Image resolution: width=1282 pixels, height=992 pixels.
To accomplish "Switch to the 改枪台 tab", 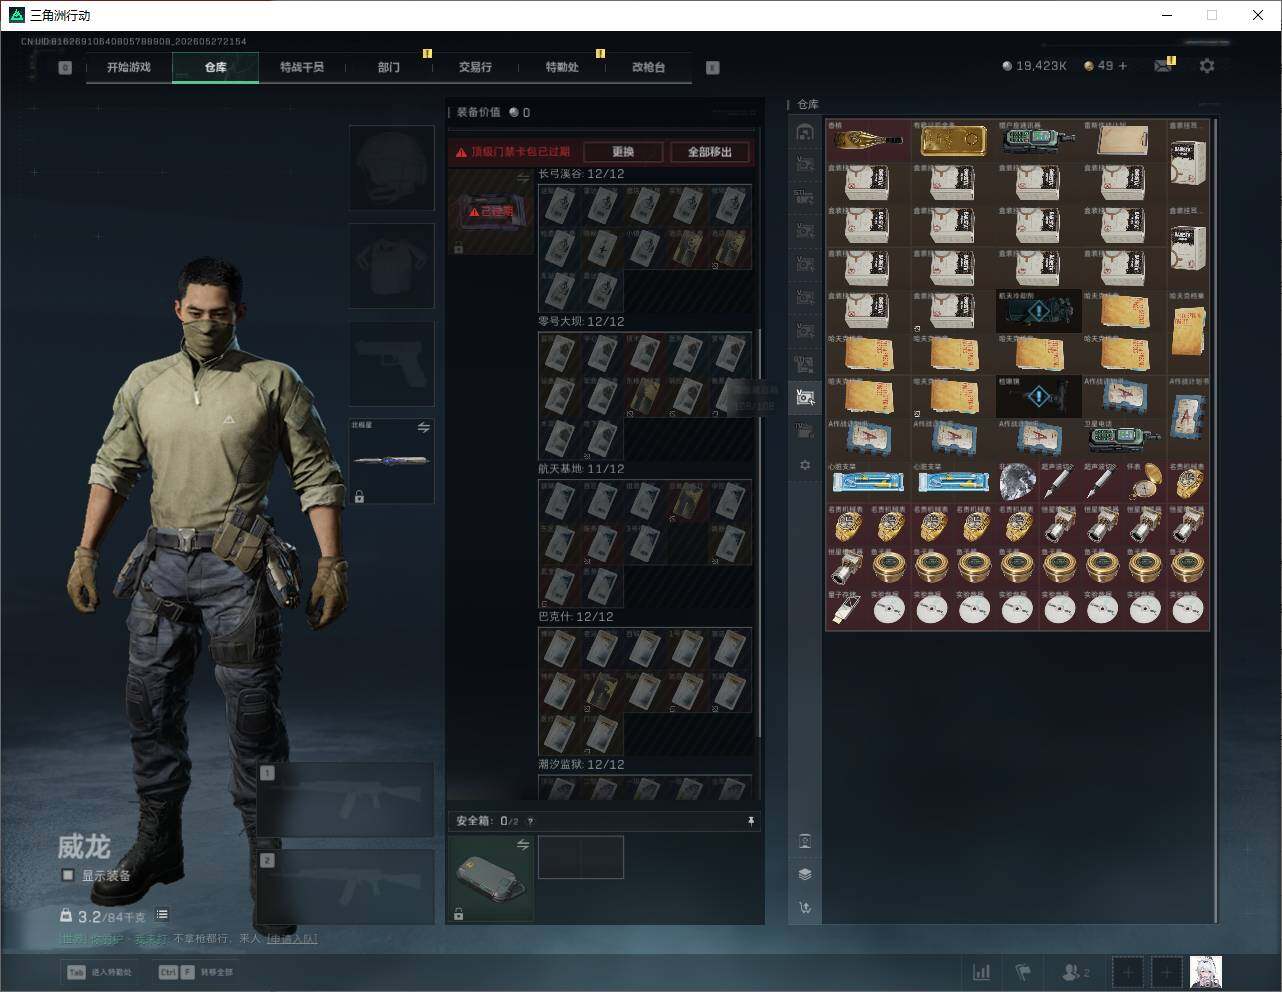I will (x=648, y=67).
